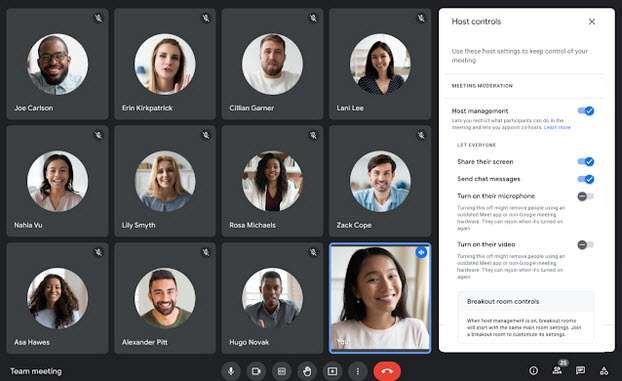Enable Turn on their microphone switch
The height and width of the screenshot is (381, 622).
pos(586,196)
